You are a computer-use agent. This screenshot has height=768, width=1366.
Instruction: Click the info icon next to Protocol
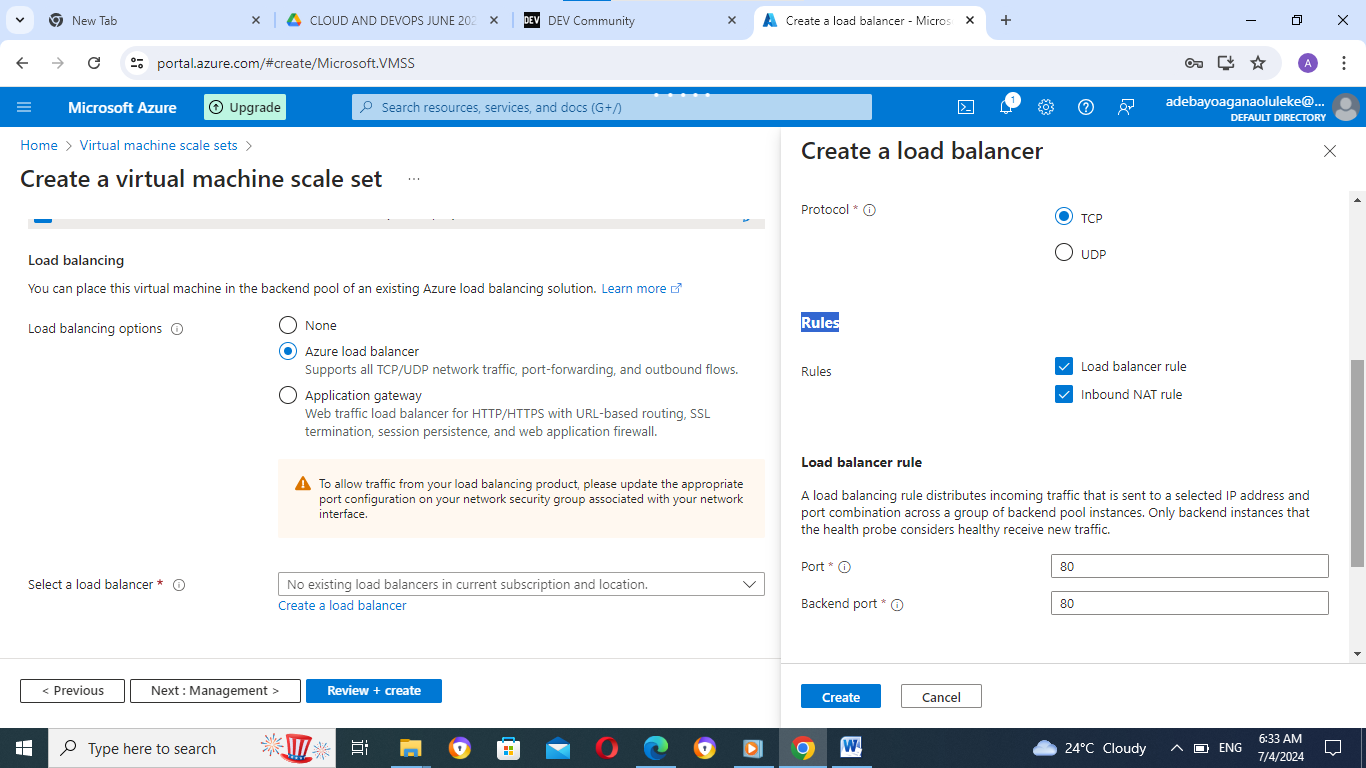[x=869, y=210]
